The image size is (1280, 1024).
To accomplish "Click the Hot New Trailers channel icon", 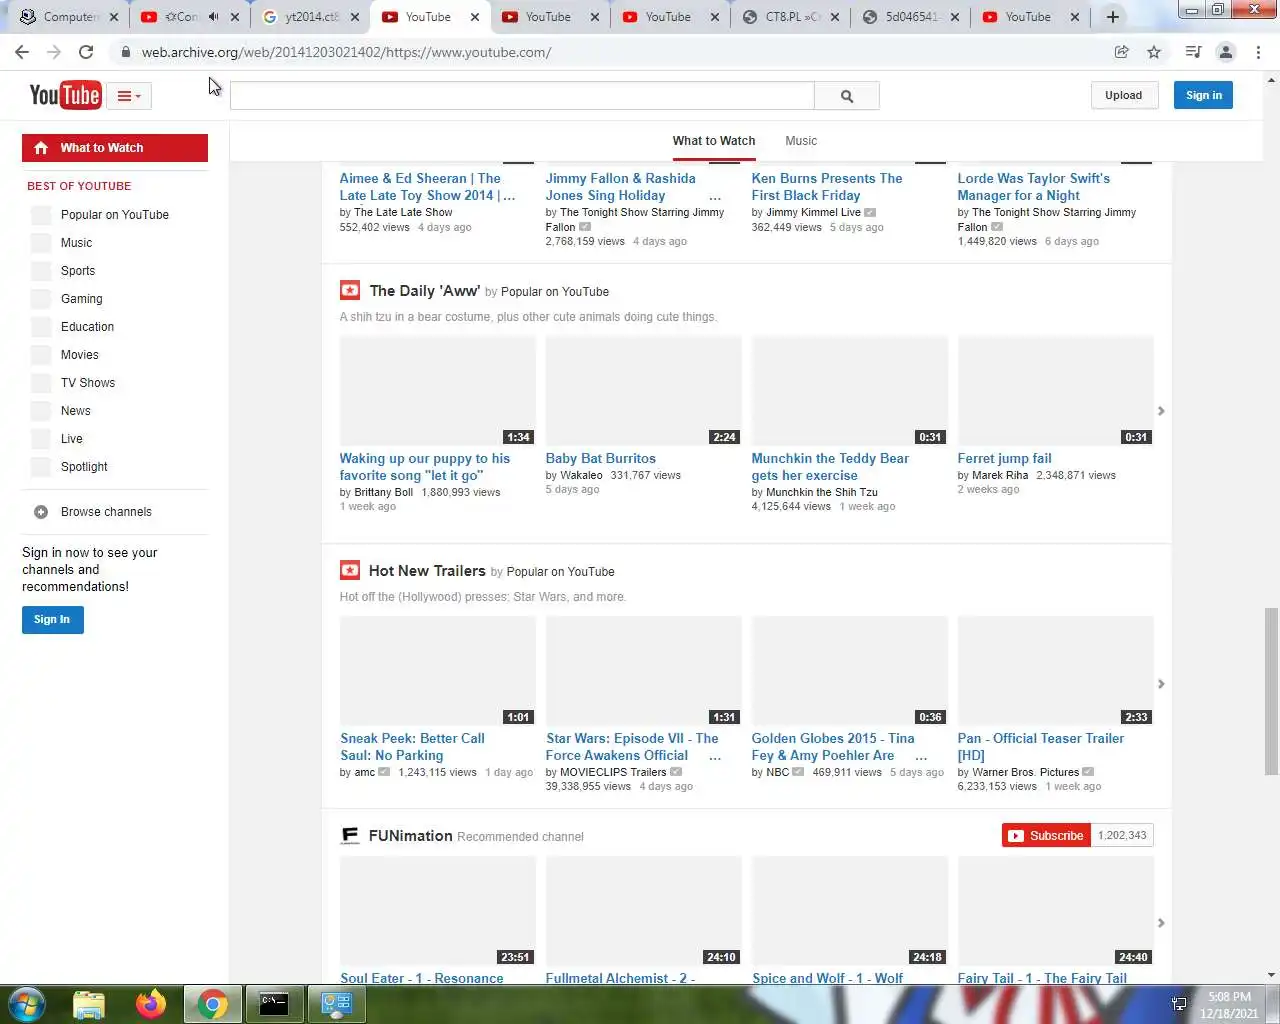I will pos(350,571).
